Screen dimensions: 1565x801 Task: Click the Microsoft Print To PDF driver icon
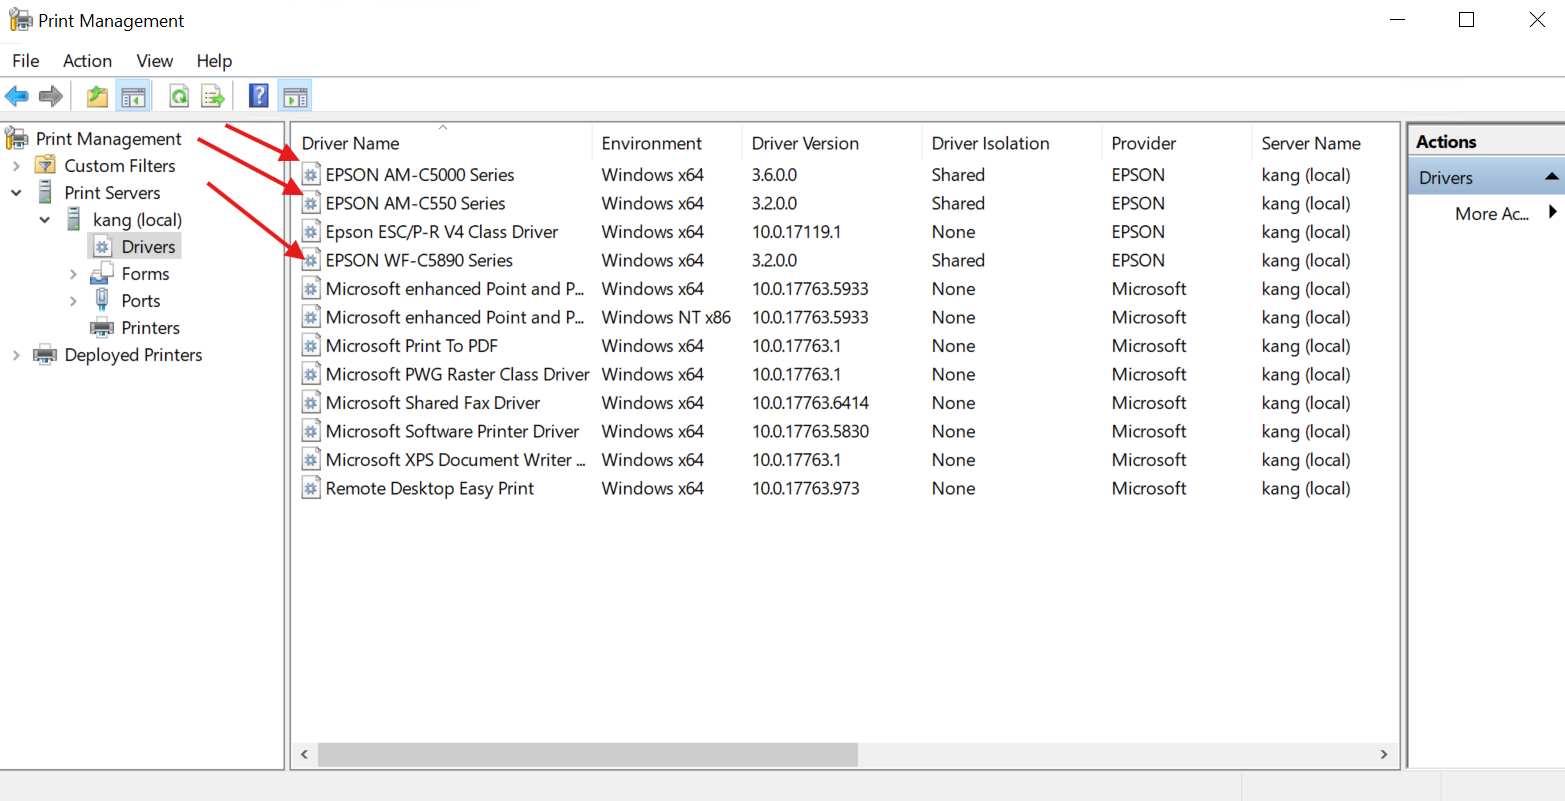312,346
